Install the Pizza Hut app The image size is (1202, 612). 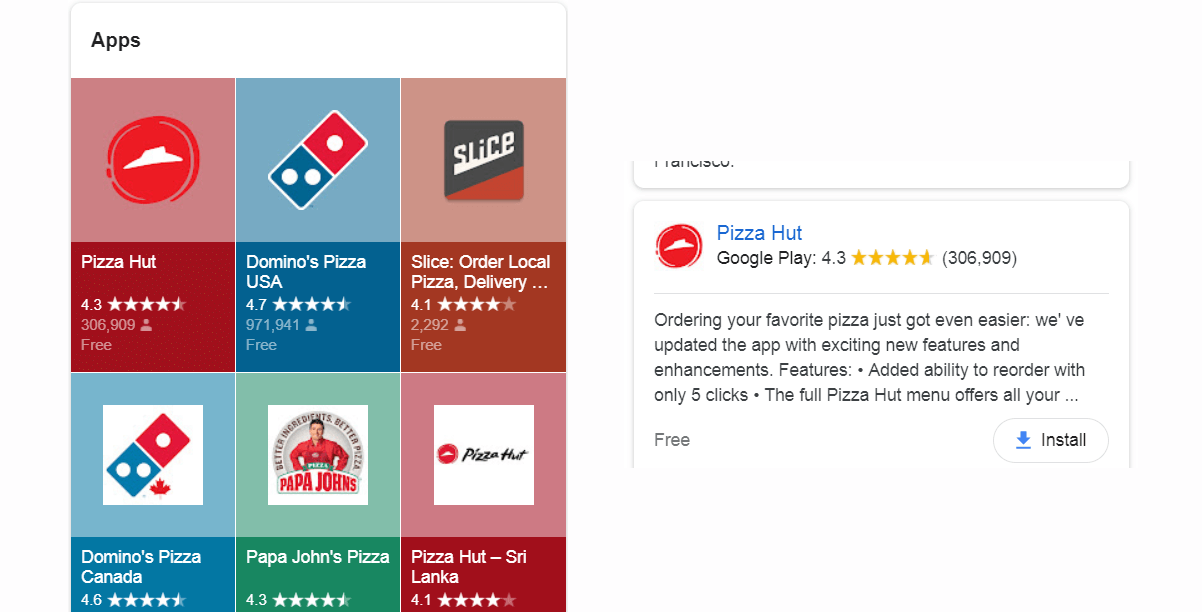(x=1051, y=440)
